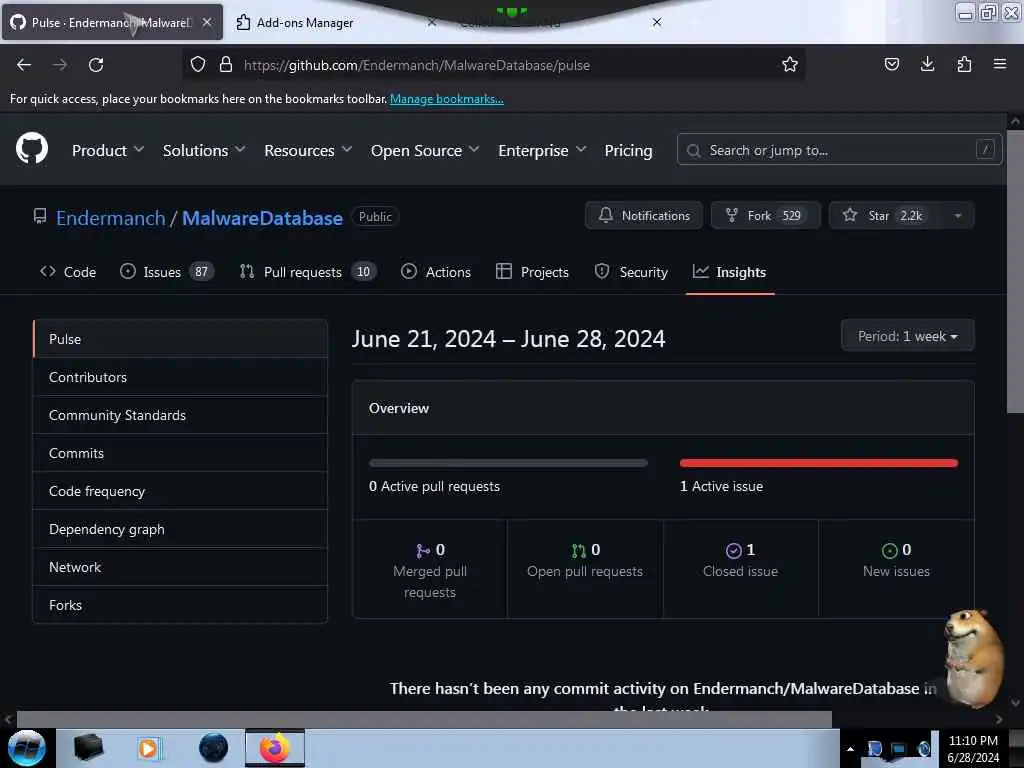Click the GitHub Octocat logo
1024x768 pixels.
(x=31, y=149)
